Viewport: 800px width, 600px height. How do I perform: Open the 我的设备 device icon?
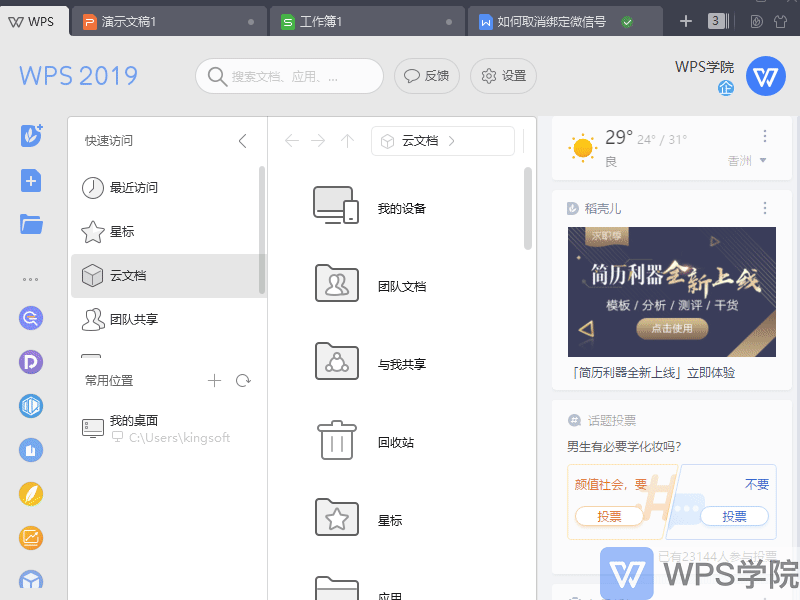coord(336,205)
